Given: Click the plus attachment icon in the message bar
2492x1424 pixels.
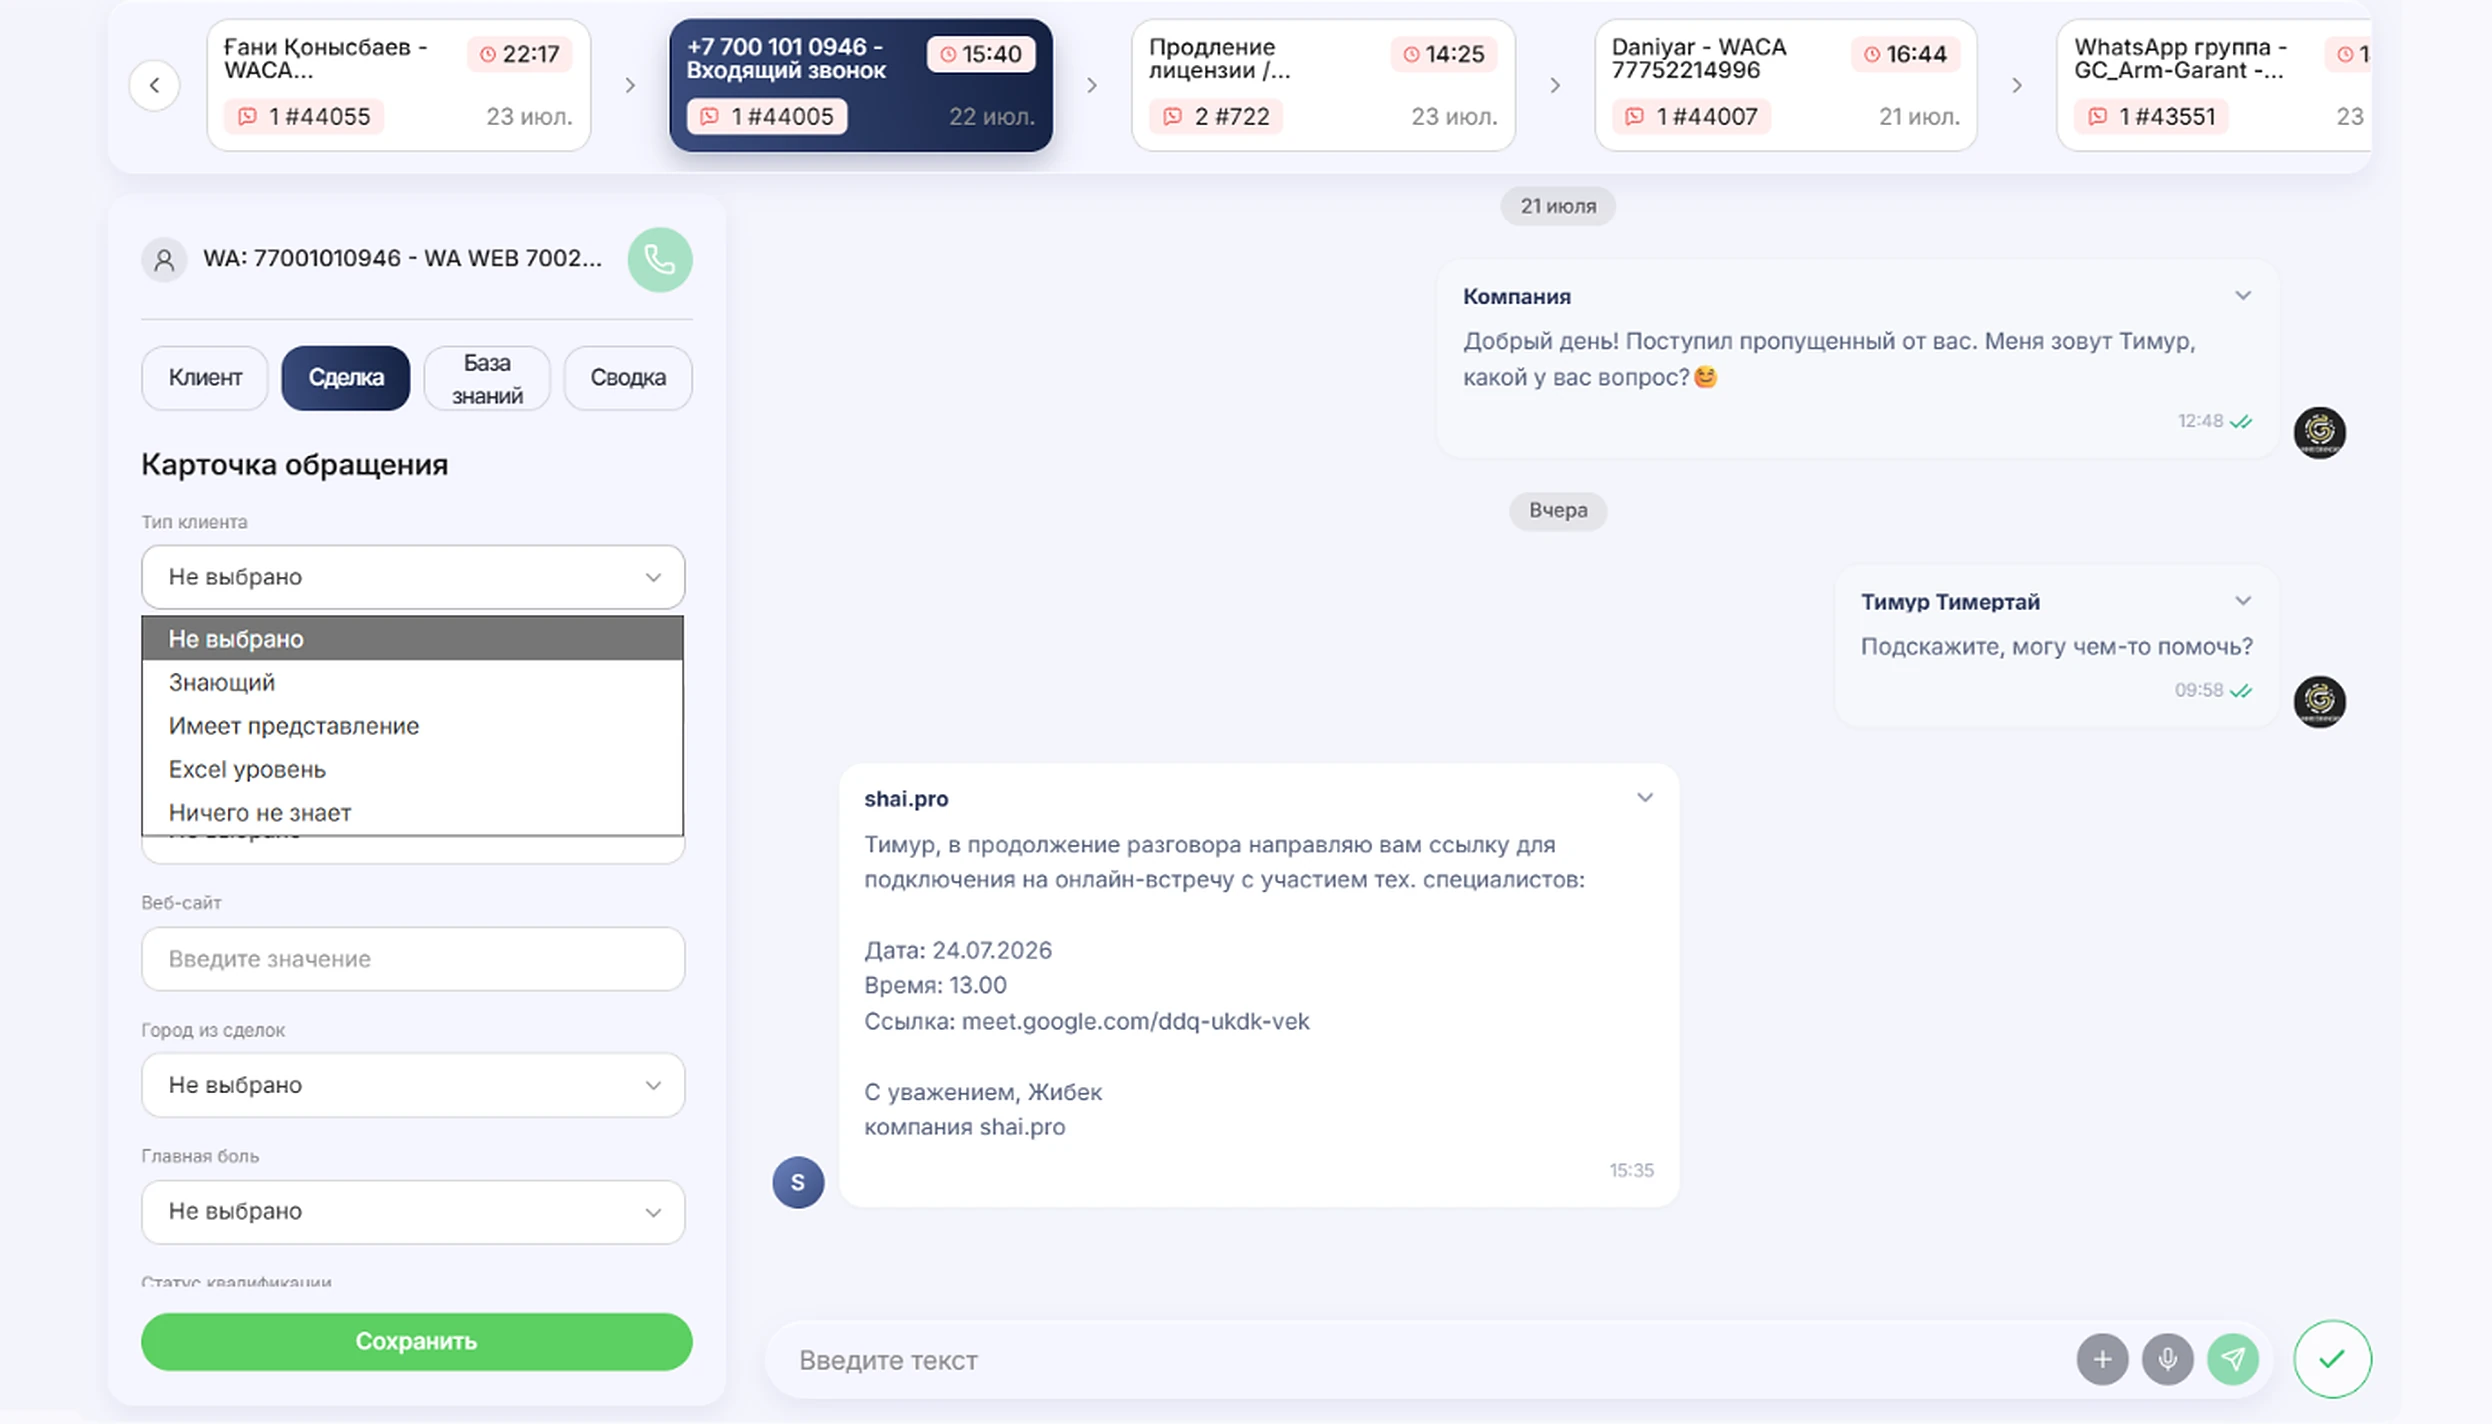Looking at the screenshot, I should click(2102, 1359).
